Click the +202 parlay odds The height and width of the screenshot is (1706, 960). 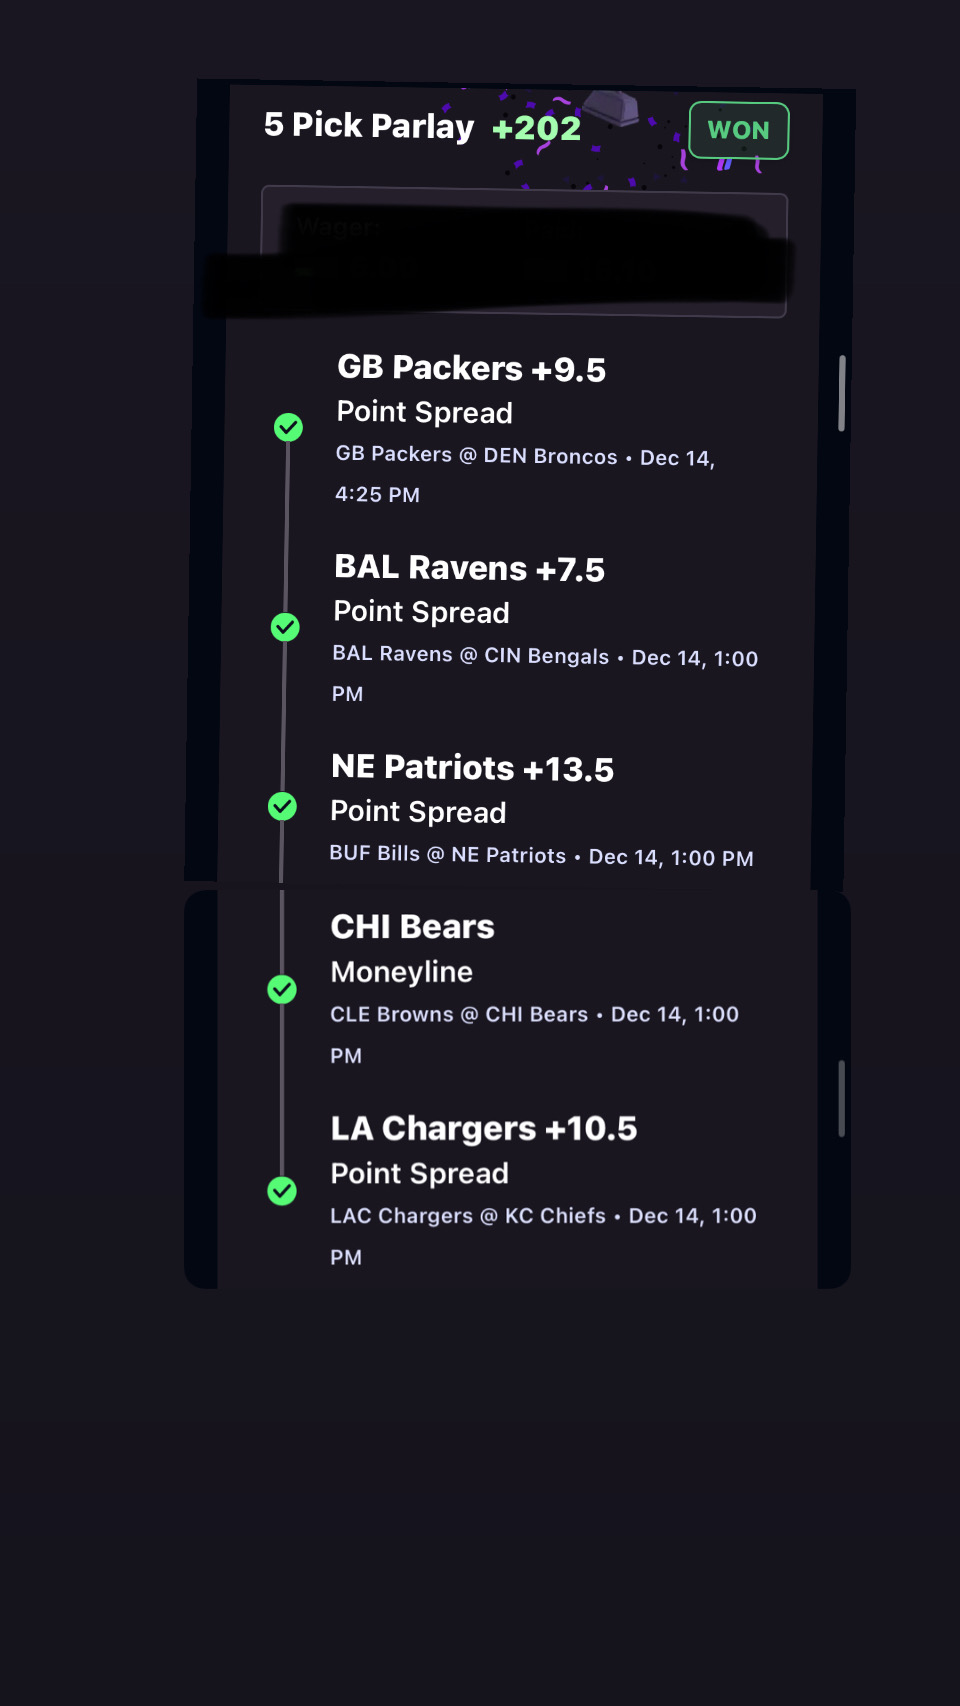click(x=536, y=128)
